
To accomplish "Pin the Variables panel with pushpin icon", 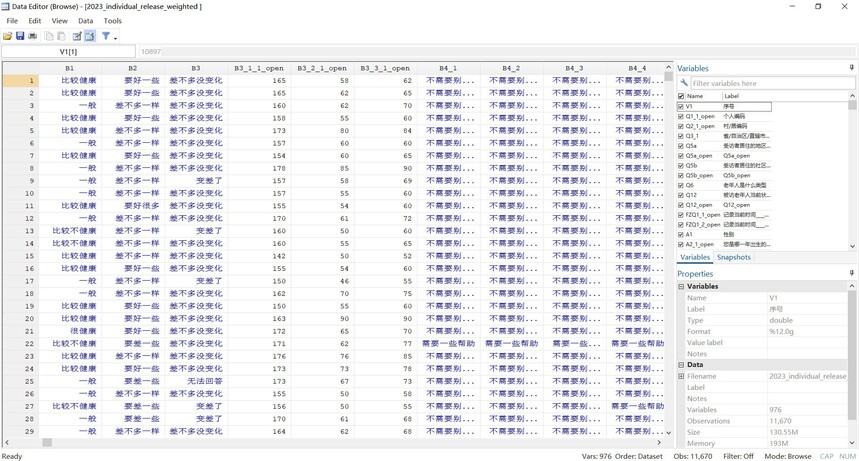I will (851, 68).
